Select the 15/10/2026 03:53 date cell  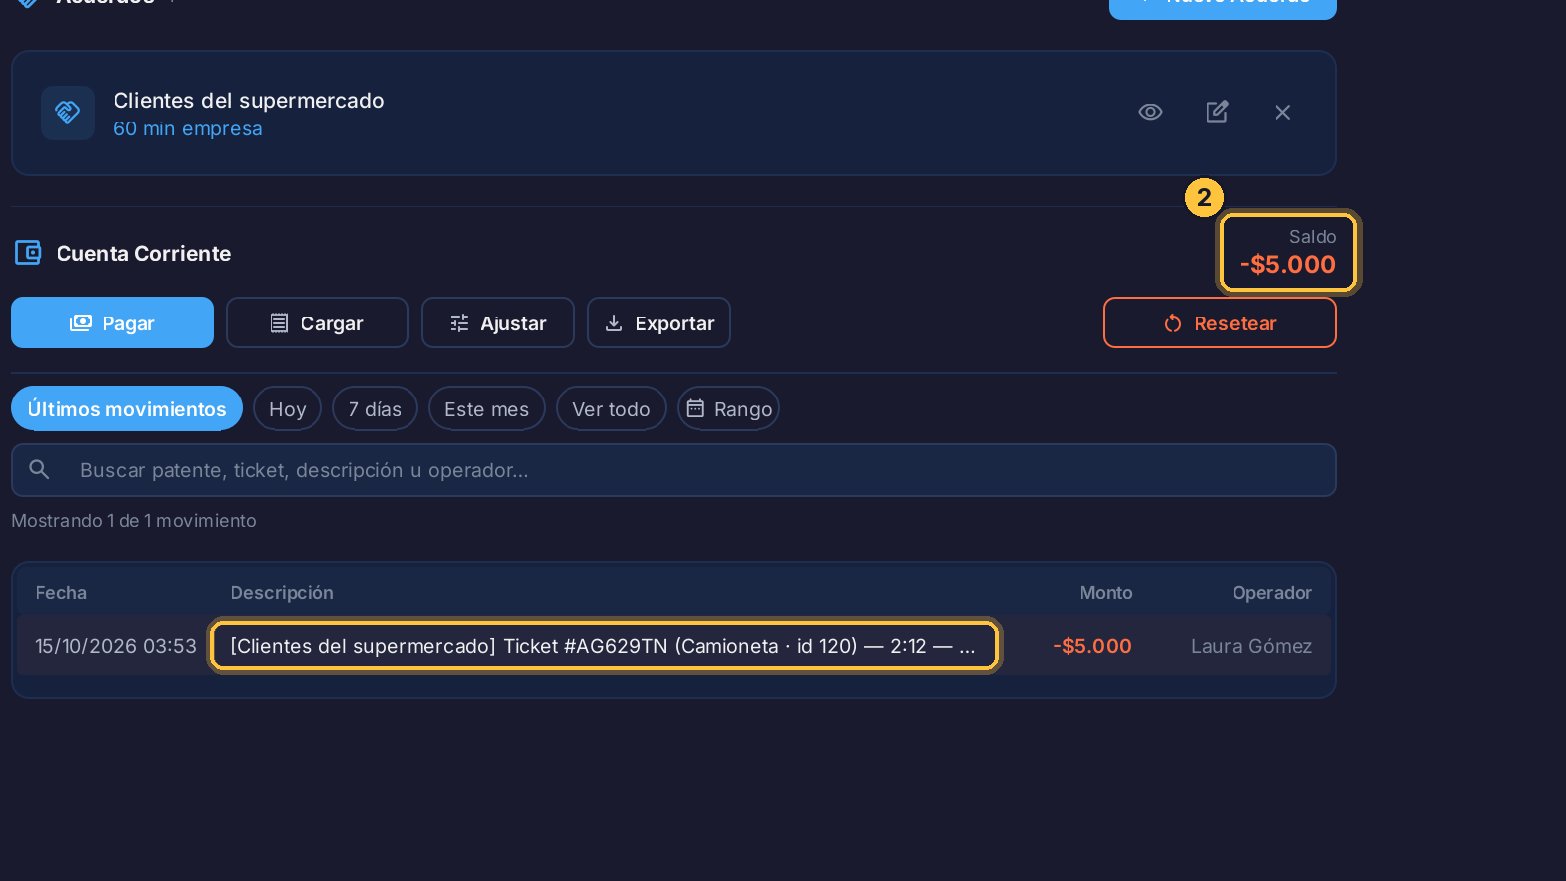(116, 646)
